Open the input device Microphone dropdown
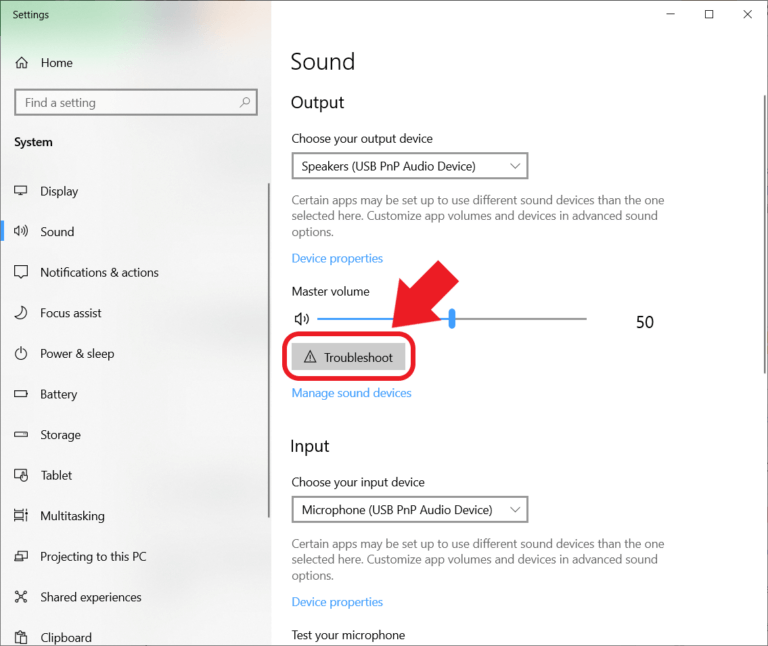768x646 pixels. tap(409, 510)
